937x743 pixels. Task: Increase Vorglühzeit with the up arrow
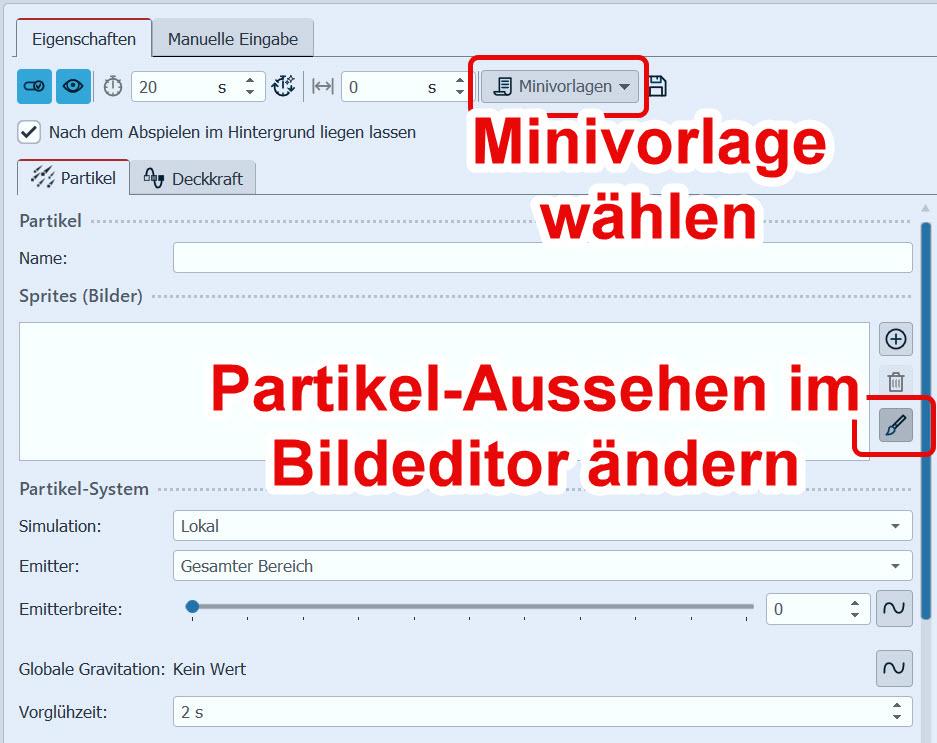tap(897, 706)
